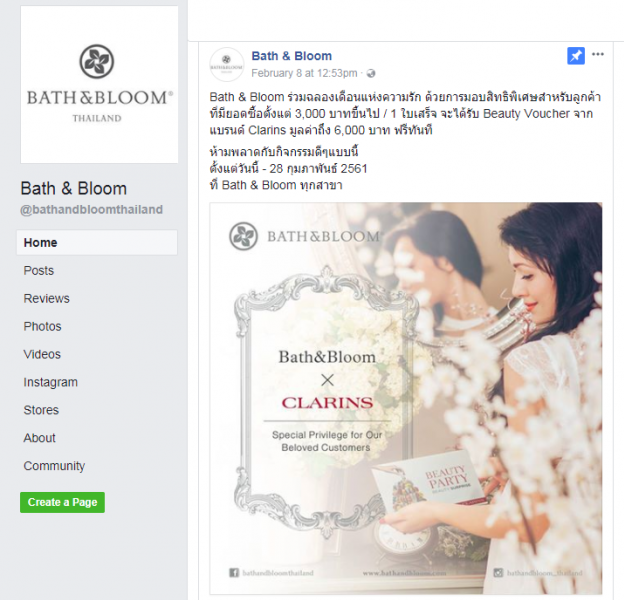Go to the Reviews section
The height and width of the screenshot is (600, 624).
click(x=47, y=298)
